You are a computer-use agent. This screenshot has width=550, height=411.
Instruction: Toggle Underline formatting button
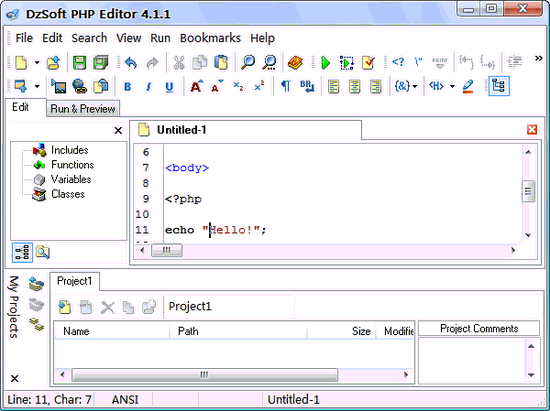click(169, 87)
